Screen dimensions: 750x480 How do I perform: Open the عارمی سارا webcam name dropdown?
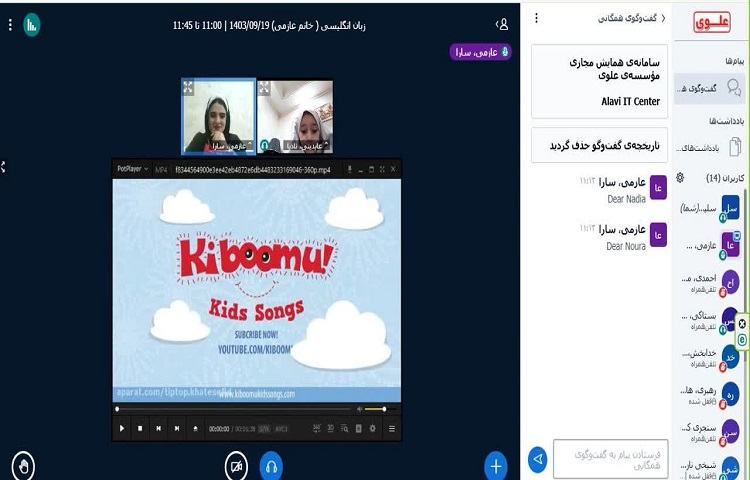point(232,146)
